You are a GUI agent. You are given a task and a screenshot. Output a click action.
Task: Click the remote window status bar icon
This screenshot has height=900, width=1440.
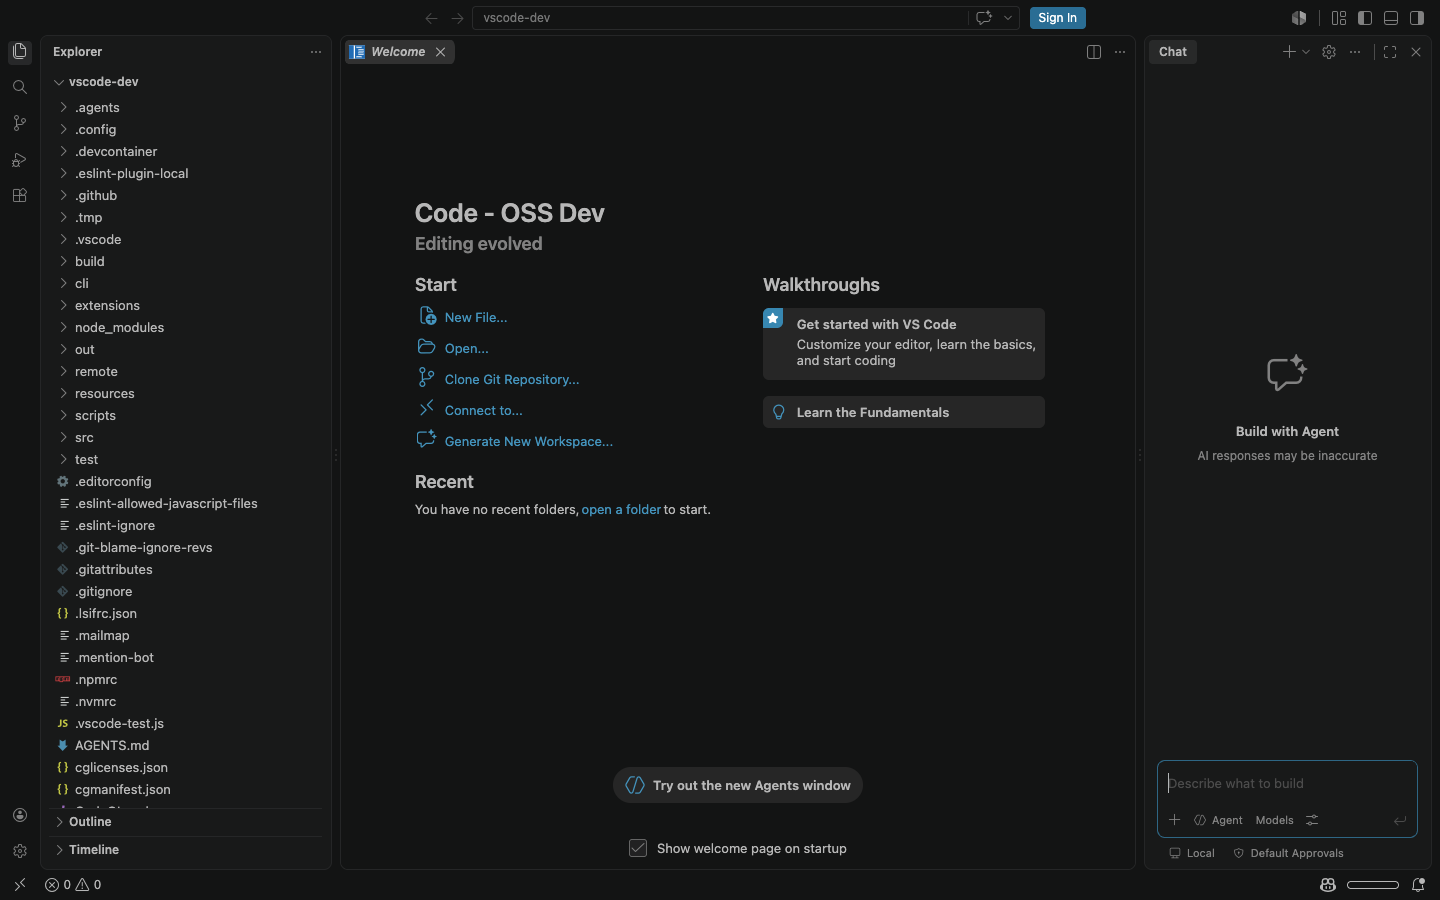pos(19,884)
